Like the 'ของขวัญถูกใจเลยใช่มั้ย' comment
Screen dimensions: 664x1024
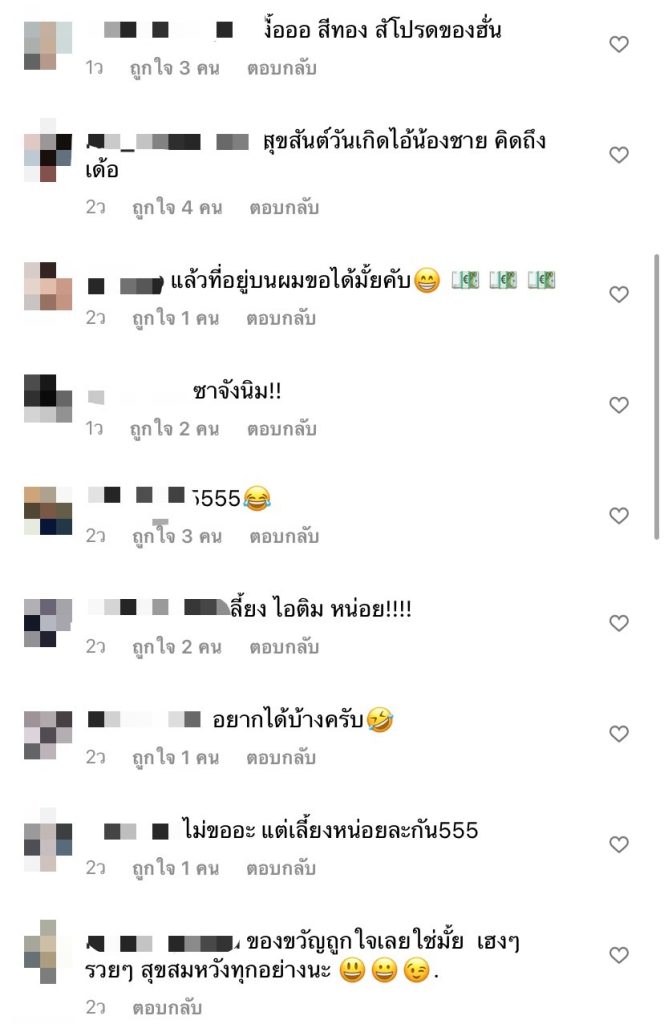tap(618, 955)
